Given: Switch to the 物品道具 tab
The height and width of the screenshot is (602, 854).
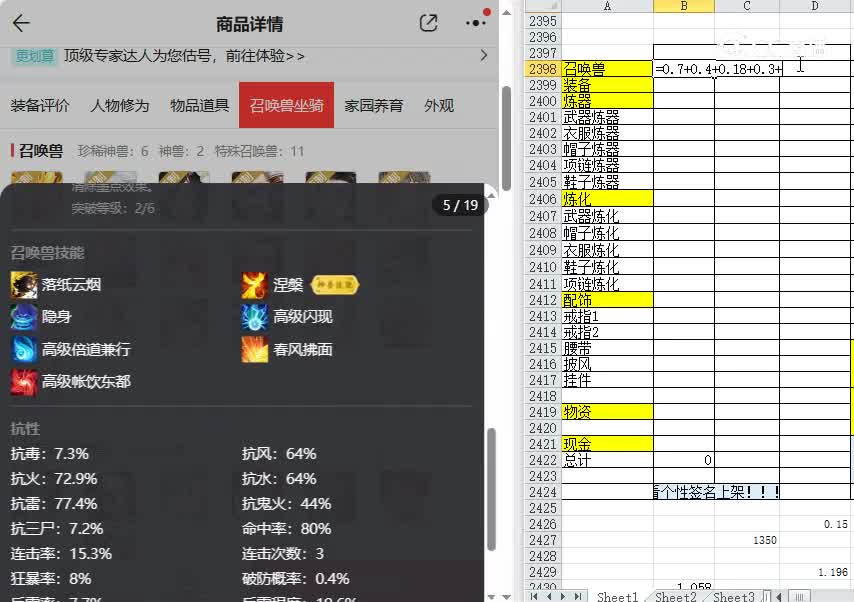Looking at the screenshot, I should (x=199, y=105).
